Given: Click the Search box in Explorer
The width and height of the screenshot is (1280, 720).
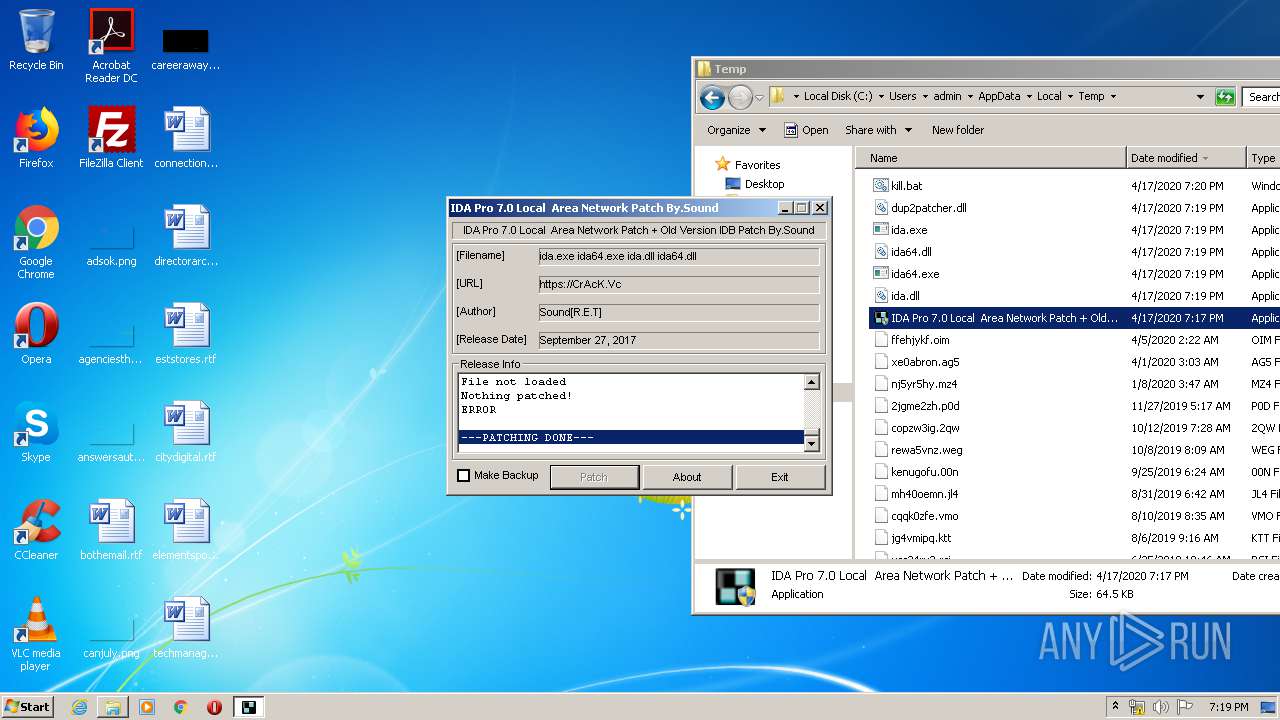Looking at the screenshot, I should coord(1262,97).
